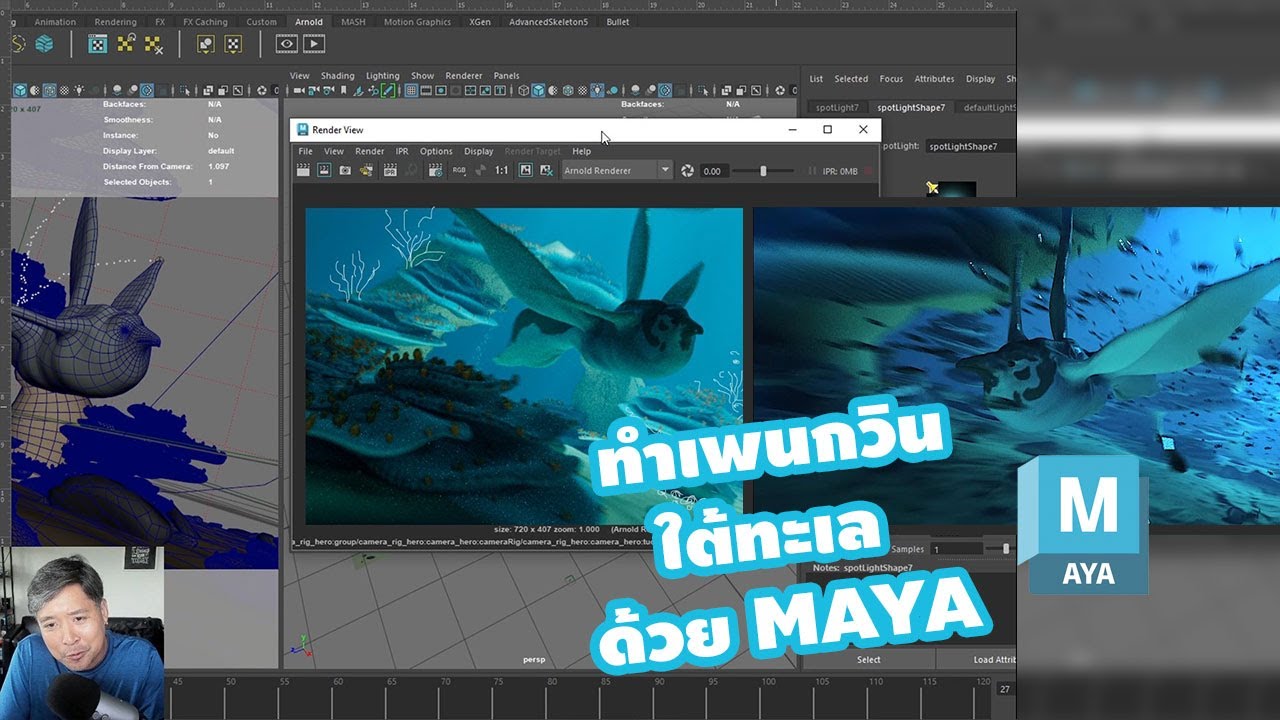Click the Samples value field showing 1
Image resolution: width=1280 pixels, height=720 pixels.
coord(955,549)
